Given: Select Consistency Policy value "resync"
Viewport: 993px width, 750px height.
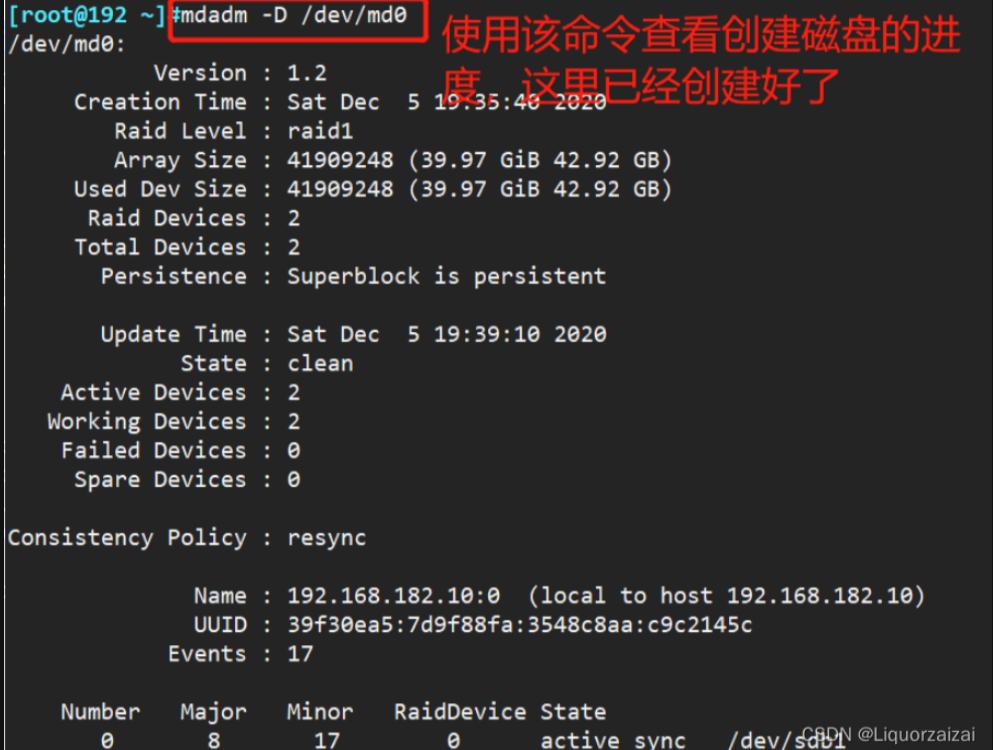Looking at the screenshot, I should tap(327, 538).
